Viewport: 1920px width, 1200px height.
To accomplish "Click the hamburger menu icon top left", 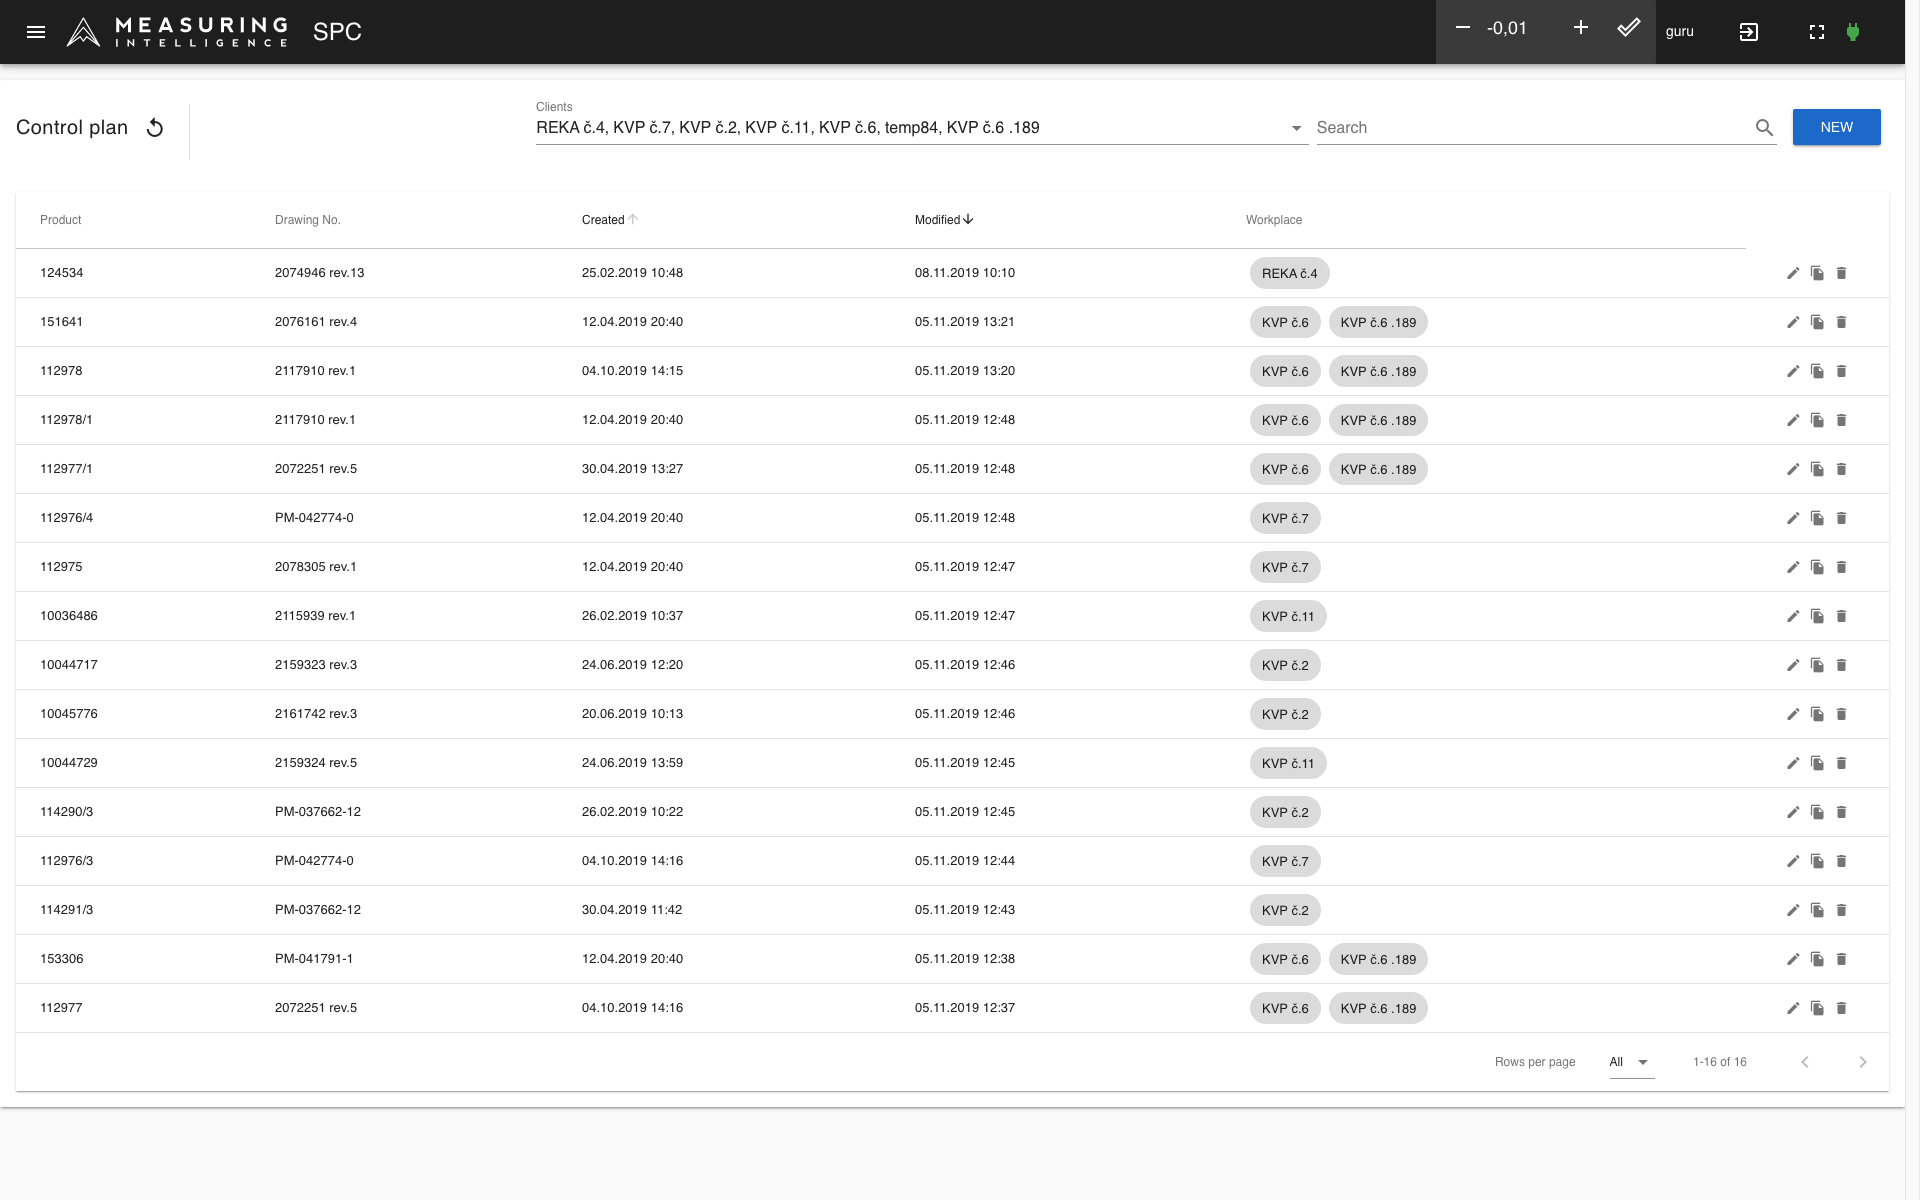I will (x=33, y=30).
